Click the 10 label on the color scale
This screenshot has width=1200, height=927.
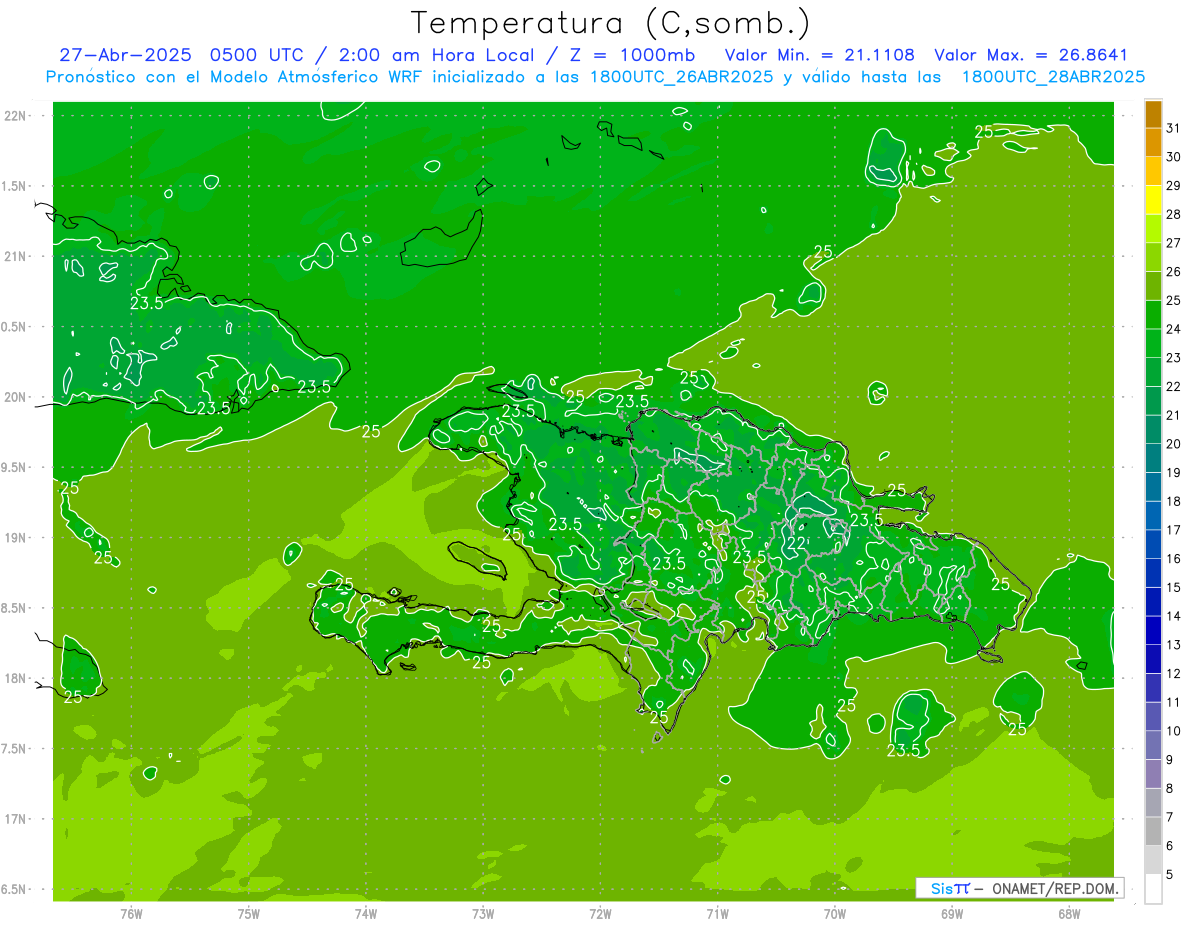pos(1174,731)
